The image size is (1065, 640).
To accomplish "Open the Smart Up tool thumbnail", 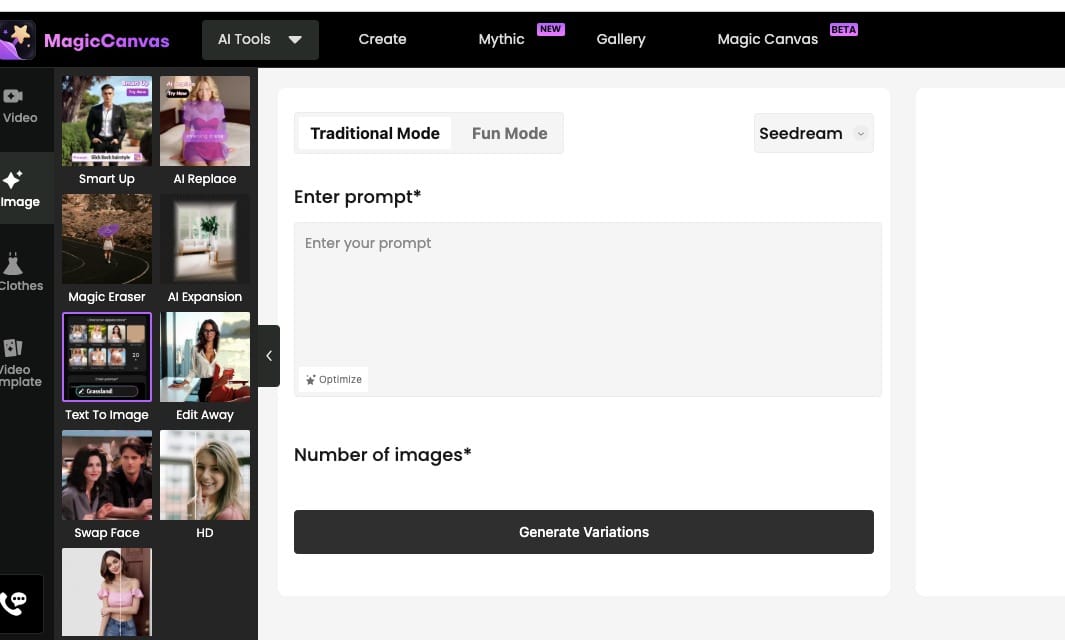I will click(107, 120).
